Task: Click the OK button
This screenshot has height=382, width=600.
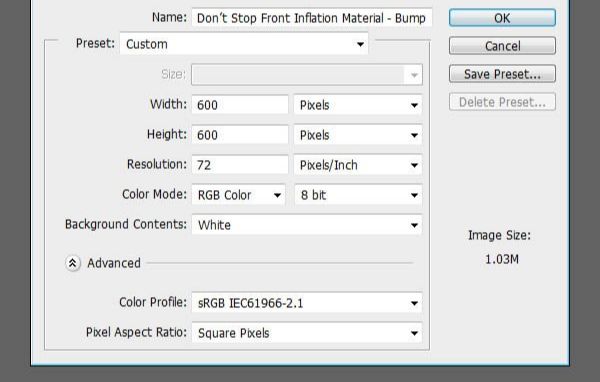Action: [502, 18]
